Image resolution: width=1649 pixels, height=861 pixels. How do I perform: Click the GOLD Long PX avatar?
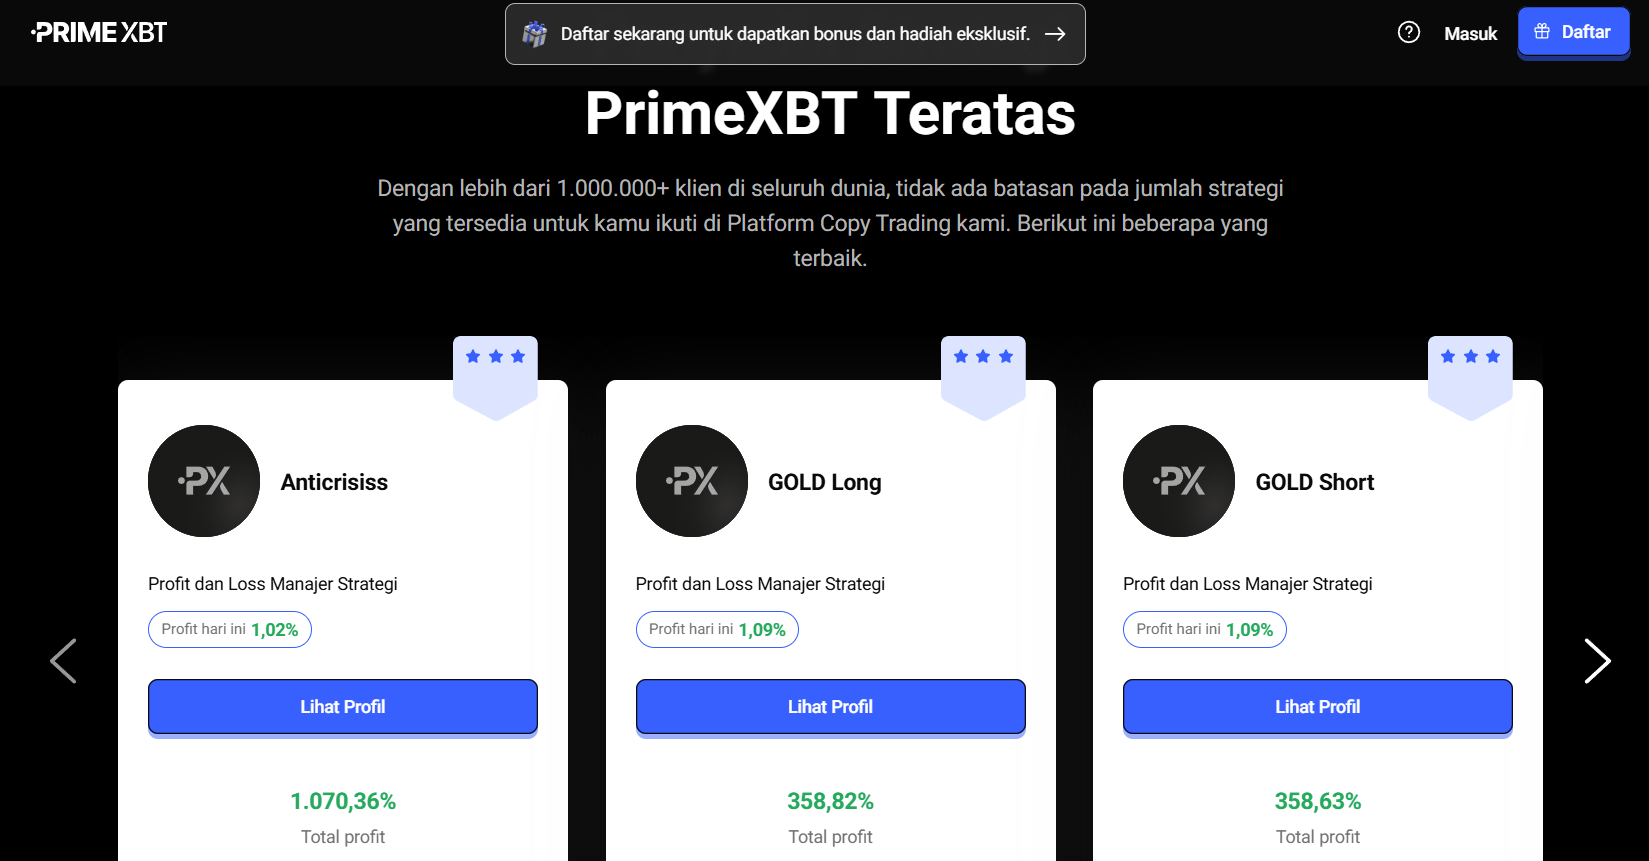[692, 481]
